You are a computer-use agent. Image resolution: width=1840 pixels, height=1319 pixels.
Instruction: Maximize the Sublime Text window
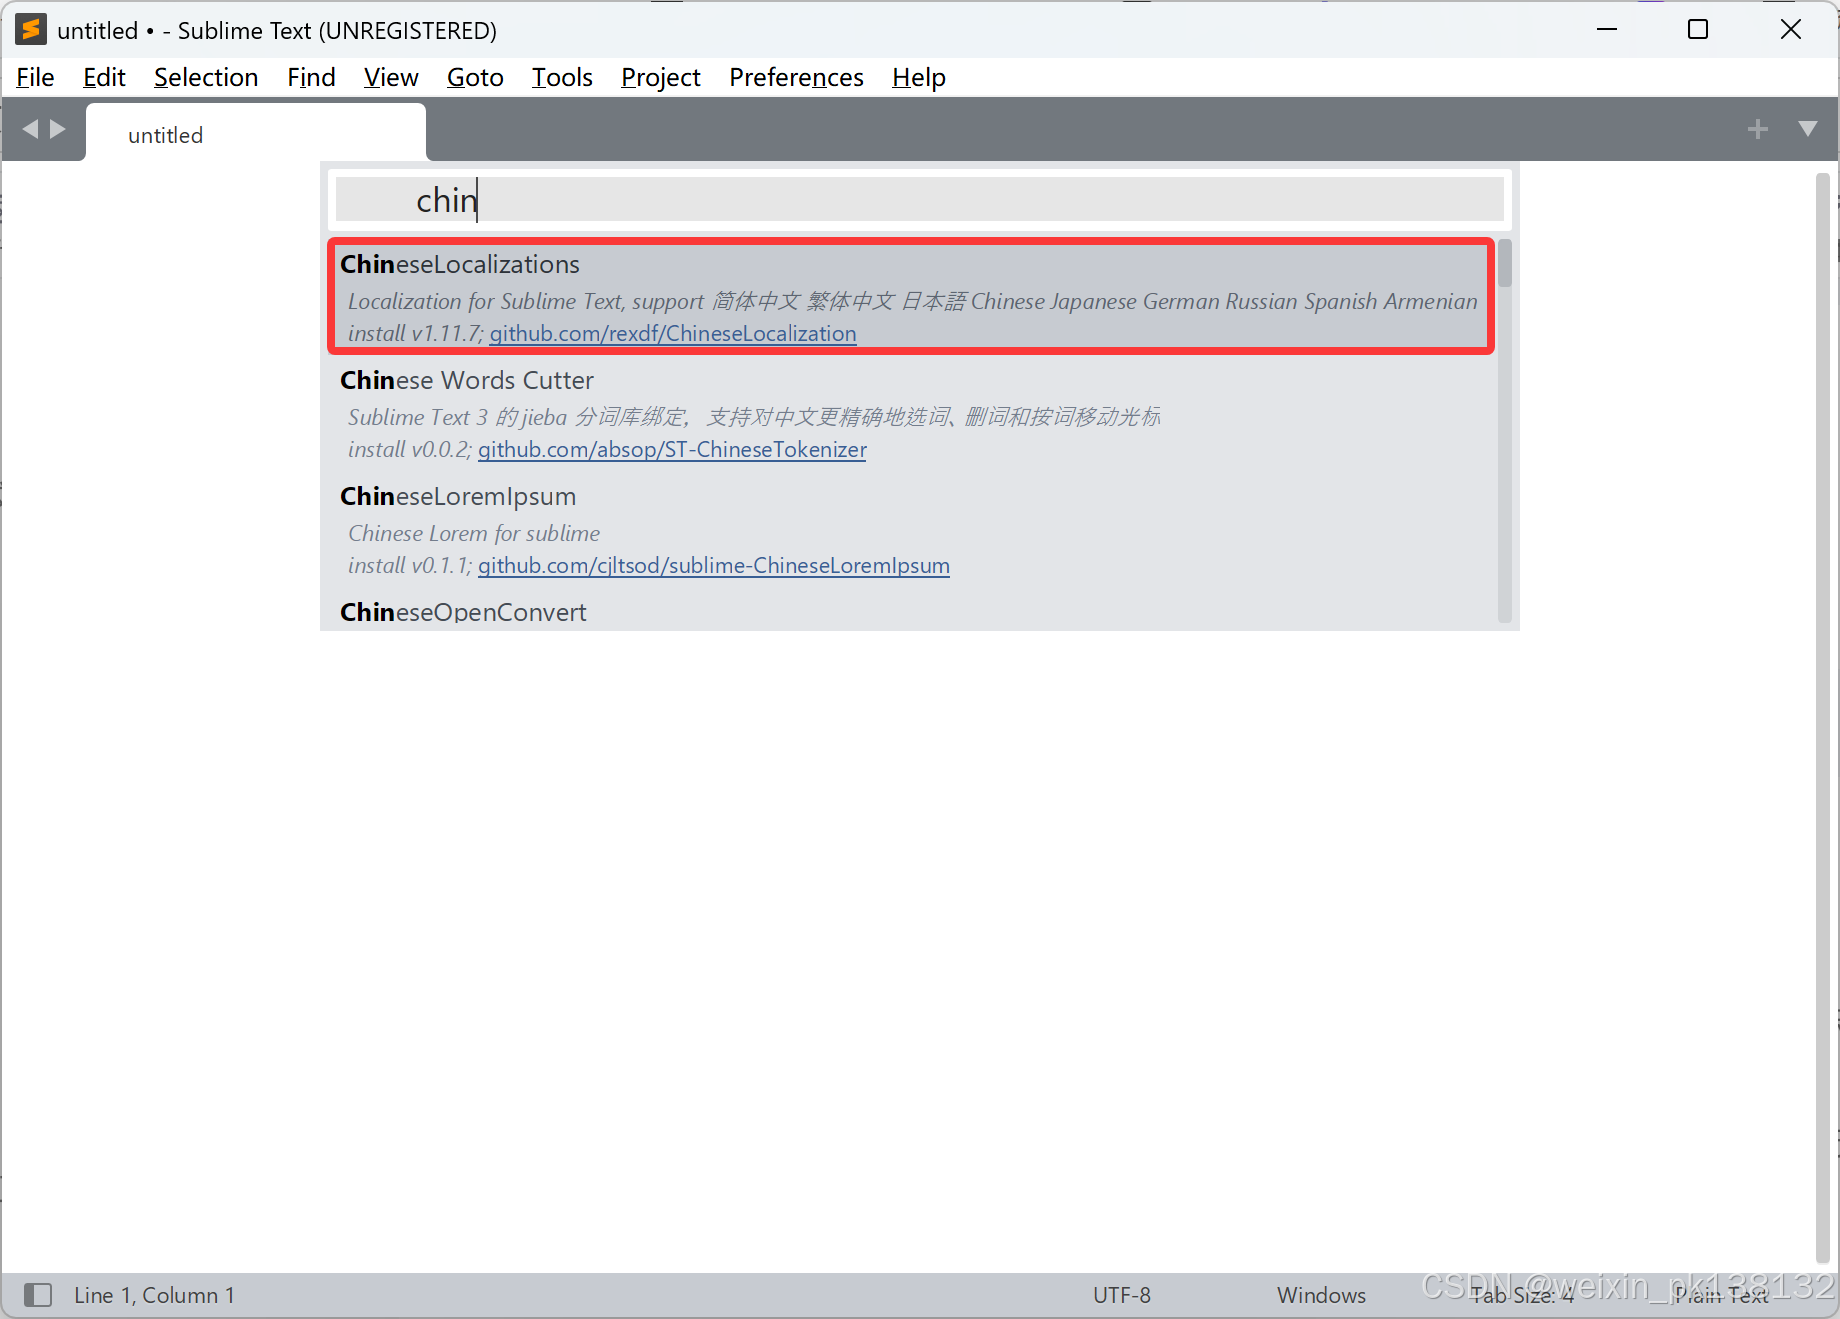click(x=1698, y=30)
